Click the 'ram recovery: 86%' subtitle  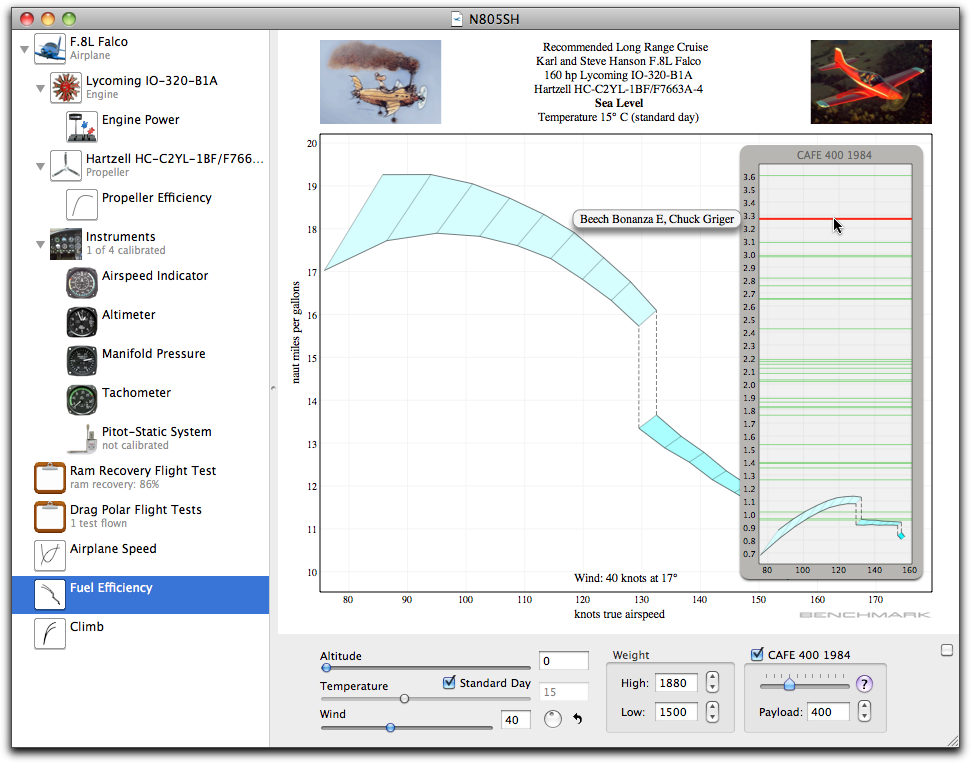click(x=115, y=484)
